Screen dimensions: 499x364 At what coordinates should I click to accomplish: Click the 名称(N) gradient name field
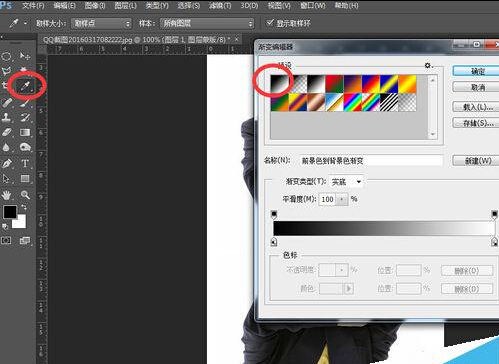[x=371, y=161]
